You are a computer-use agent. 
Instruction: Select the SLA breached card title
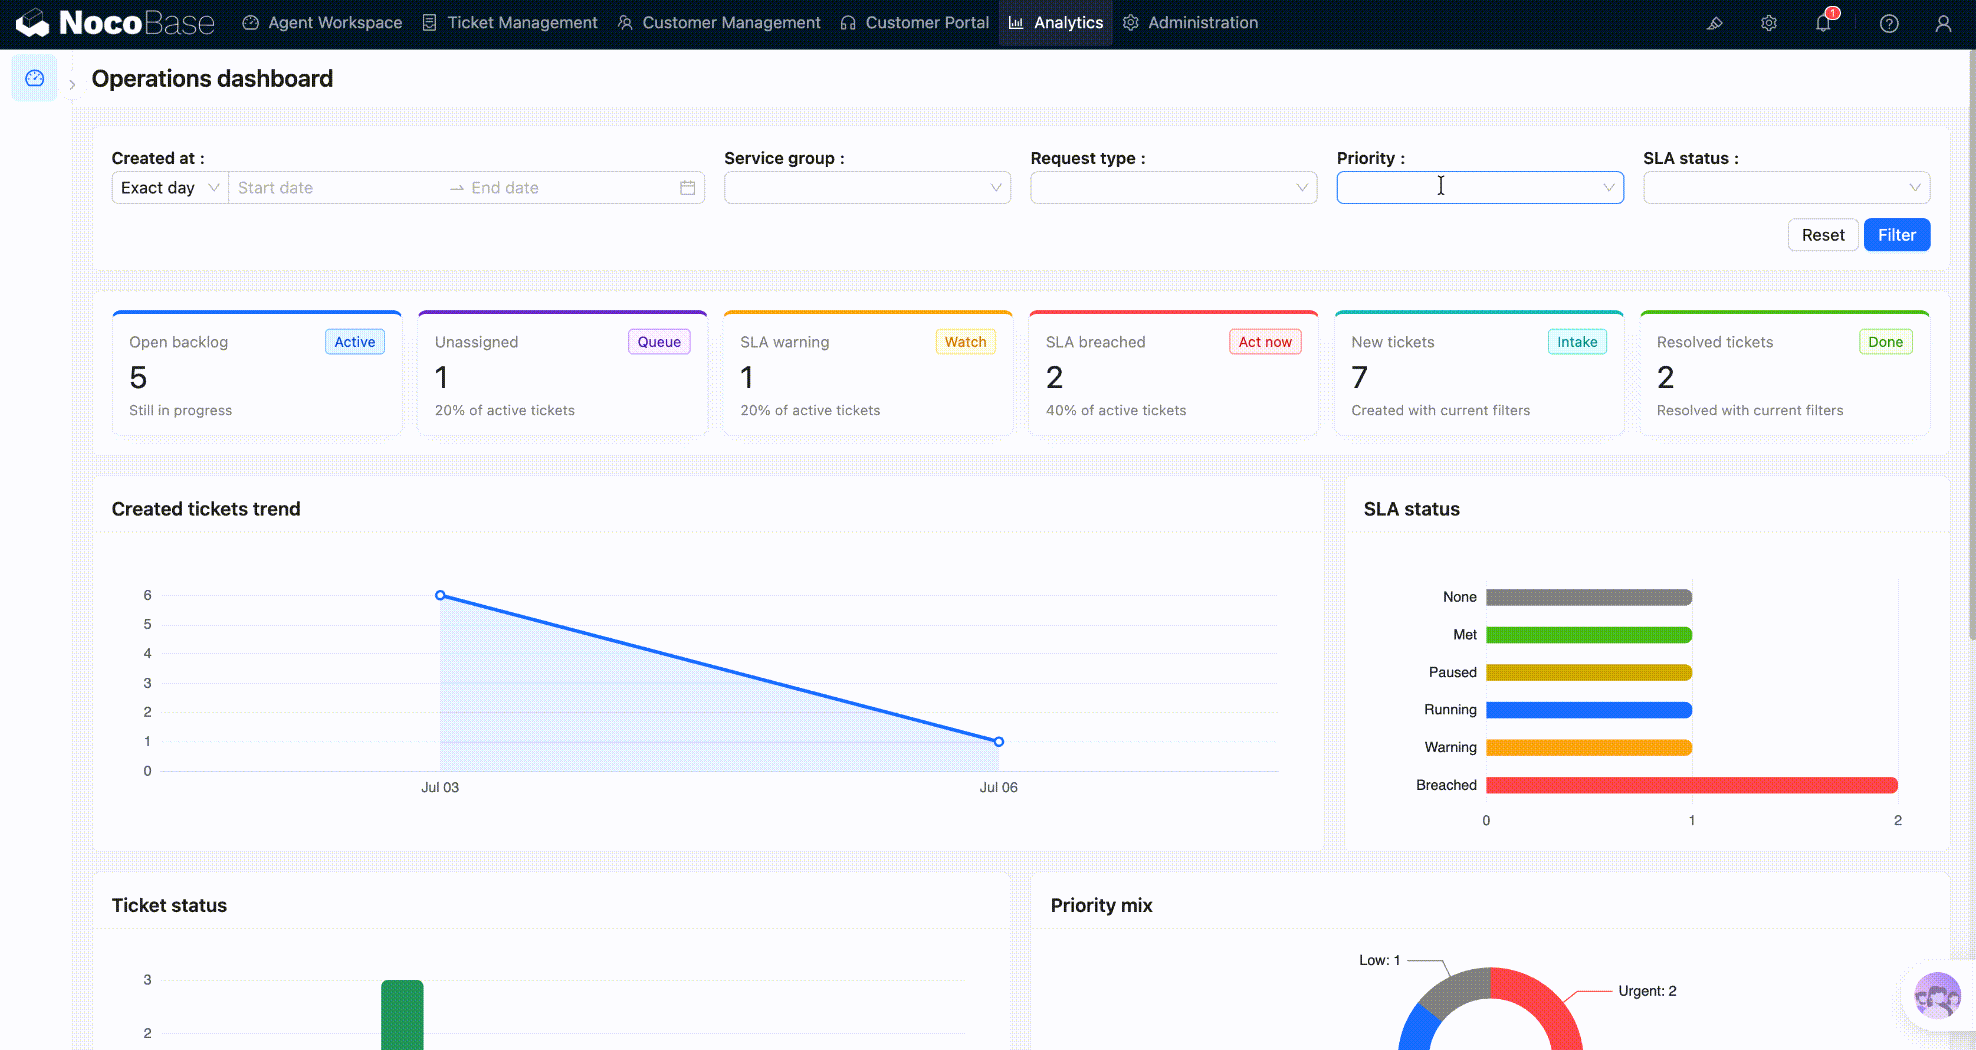click(1096, 342)
